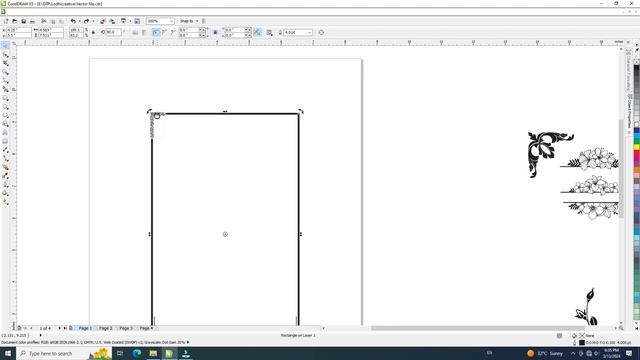Select the Shape tool

click(x=5, y=54)
